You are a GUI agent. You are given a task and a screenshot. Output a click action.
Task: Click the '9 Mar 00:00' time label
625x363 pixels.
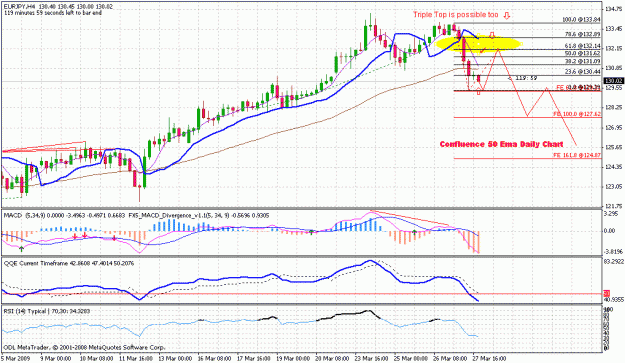tap(56, 359)
